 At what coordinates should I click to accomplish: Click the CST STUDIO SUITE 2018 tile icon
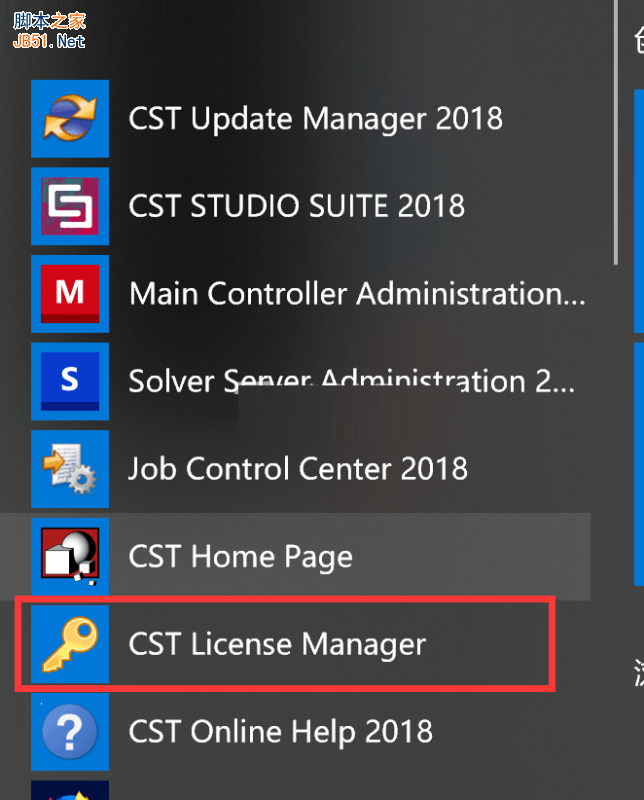[70, 206]
